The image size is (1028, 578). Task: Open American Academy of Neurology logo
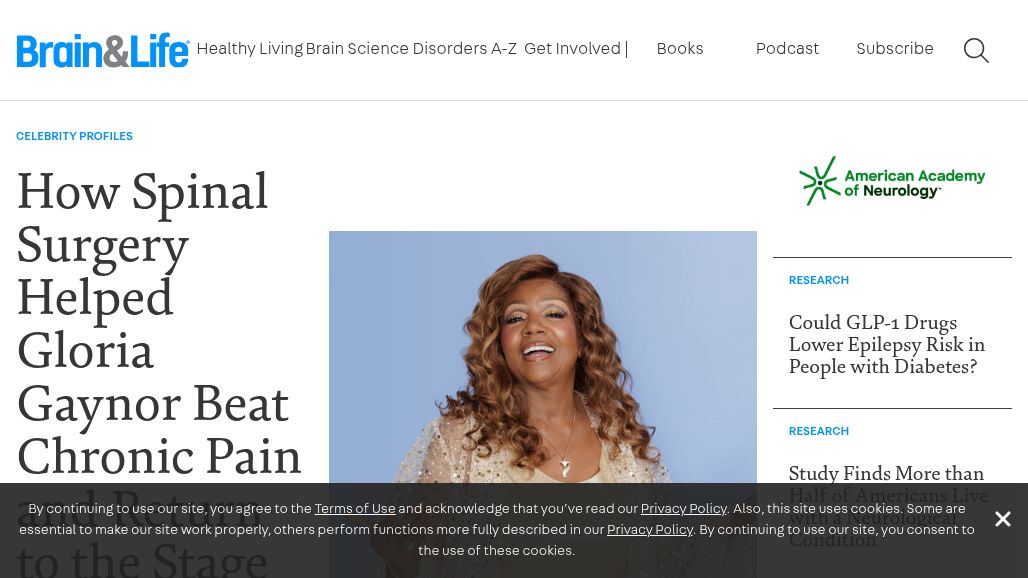coord(892,181)
